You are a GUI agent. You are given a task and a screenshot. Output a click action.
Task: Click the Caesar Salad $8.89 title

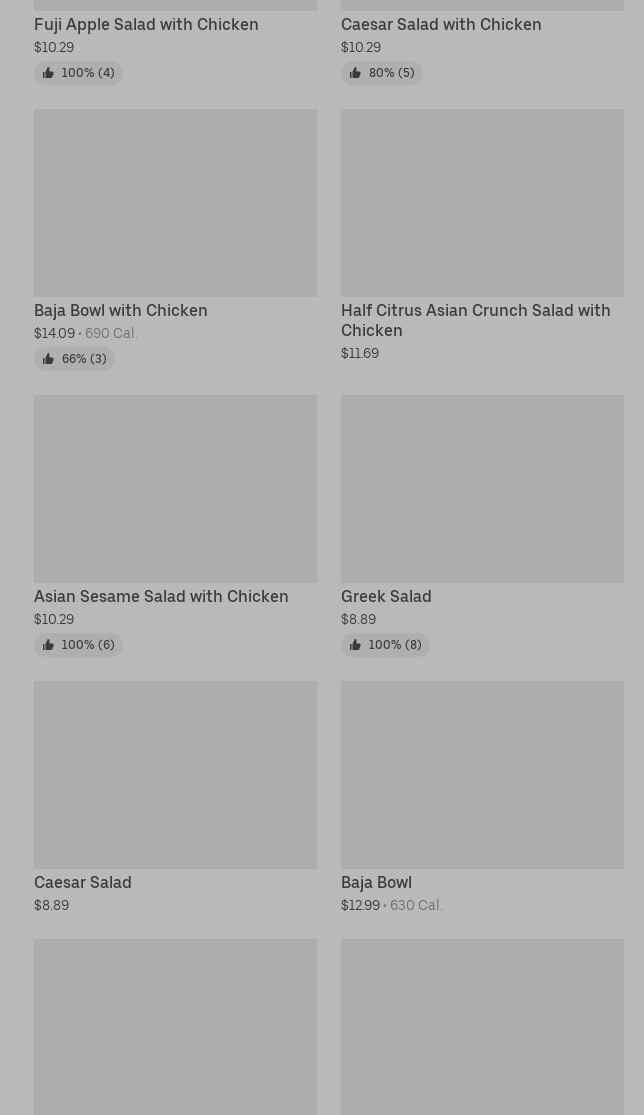83,882
